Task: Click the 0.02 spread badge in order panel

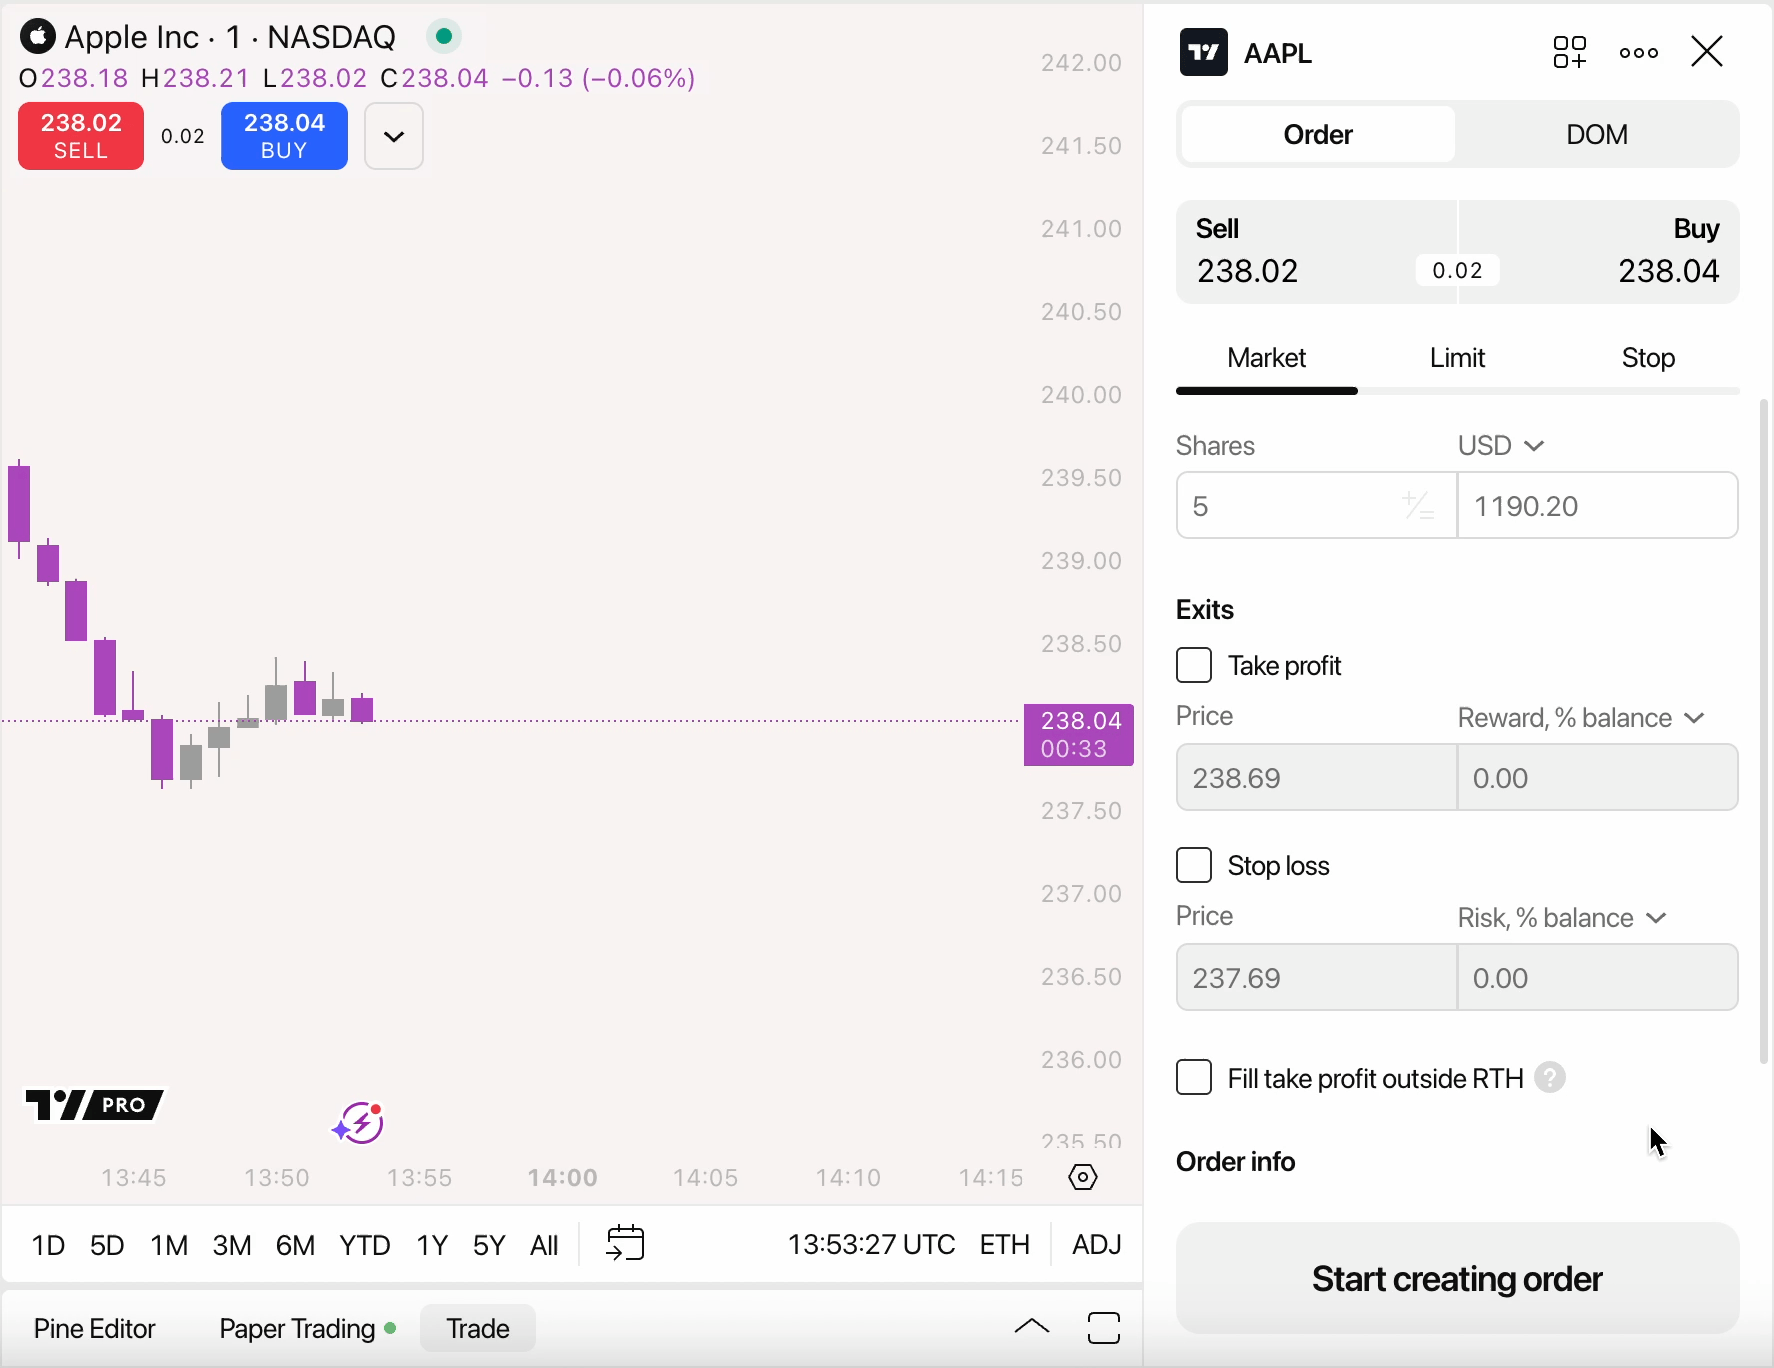Action: tap(1457, 270)
